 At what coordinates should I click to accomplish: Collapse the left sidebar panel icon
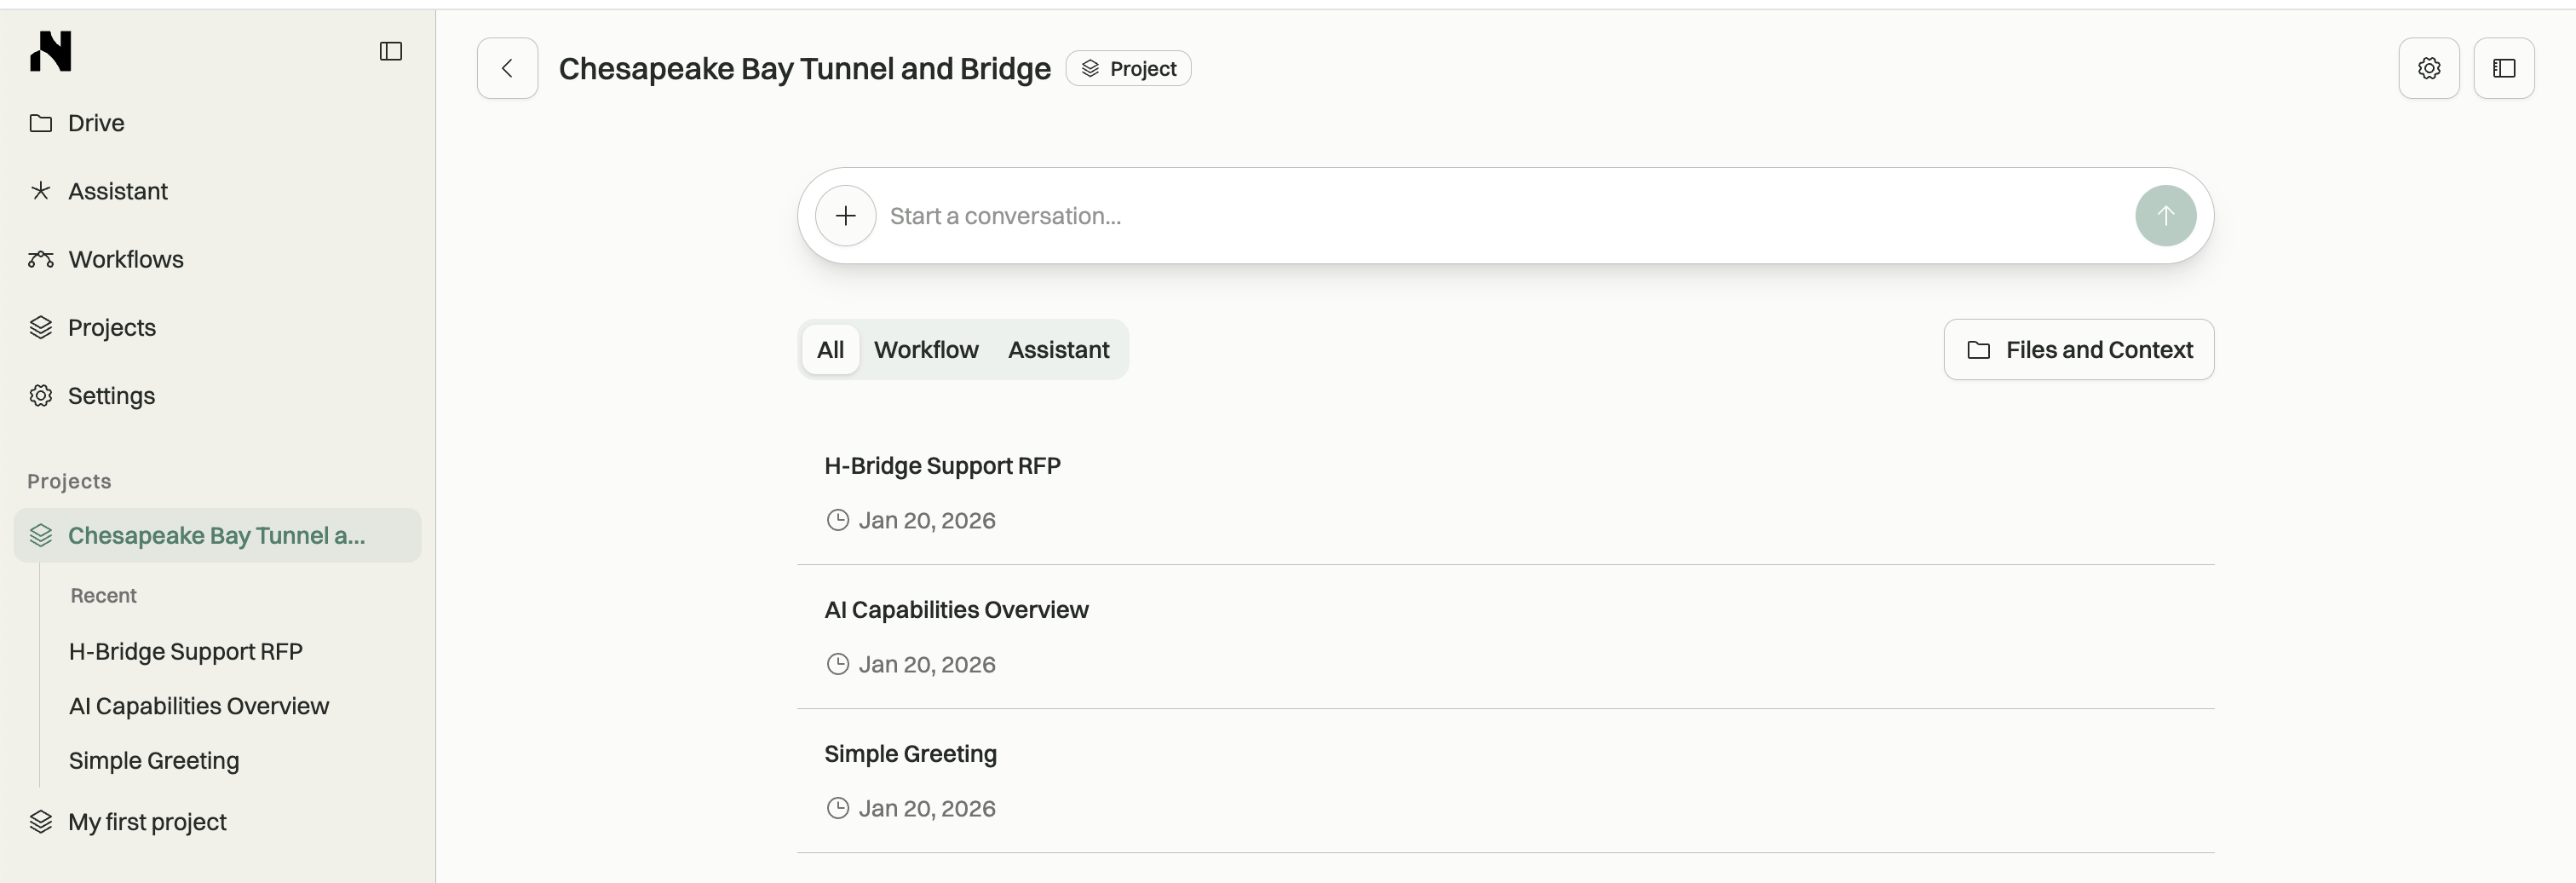[391, 51]
